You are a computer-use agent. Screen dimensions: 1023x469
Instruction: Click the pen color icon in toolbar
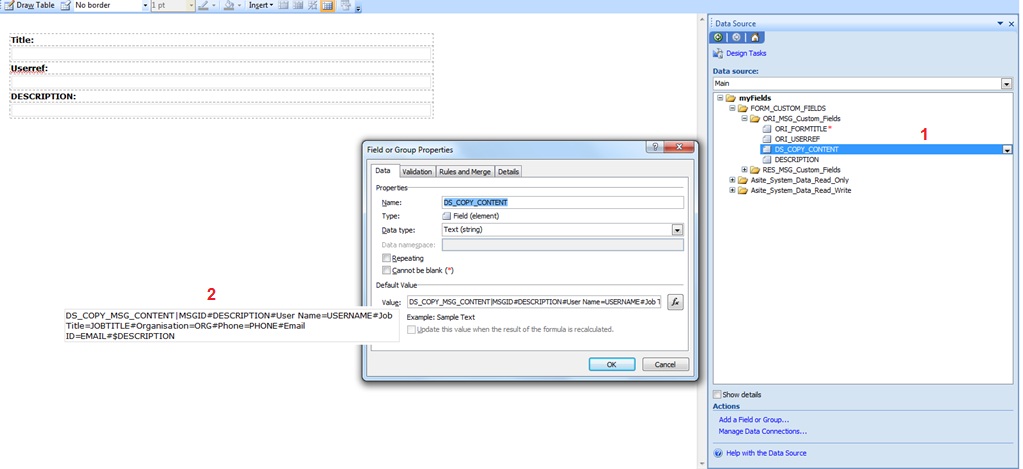(203, 5)
